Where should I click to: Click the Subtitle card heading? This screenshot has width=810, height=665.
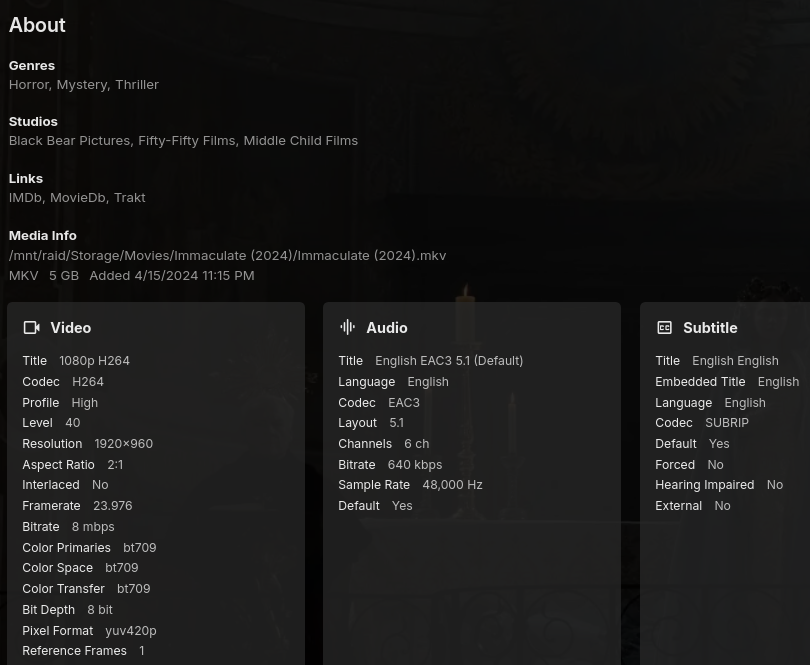pyautogui.click(x=710, y=328)
